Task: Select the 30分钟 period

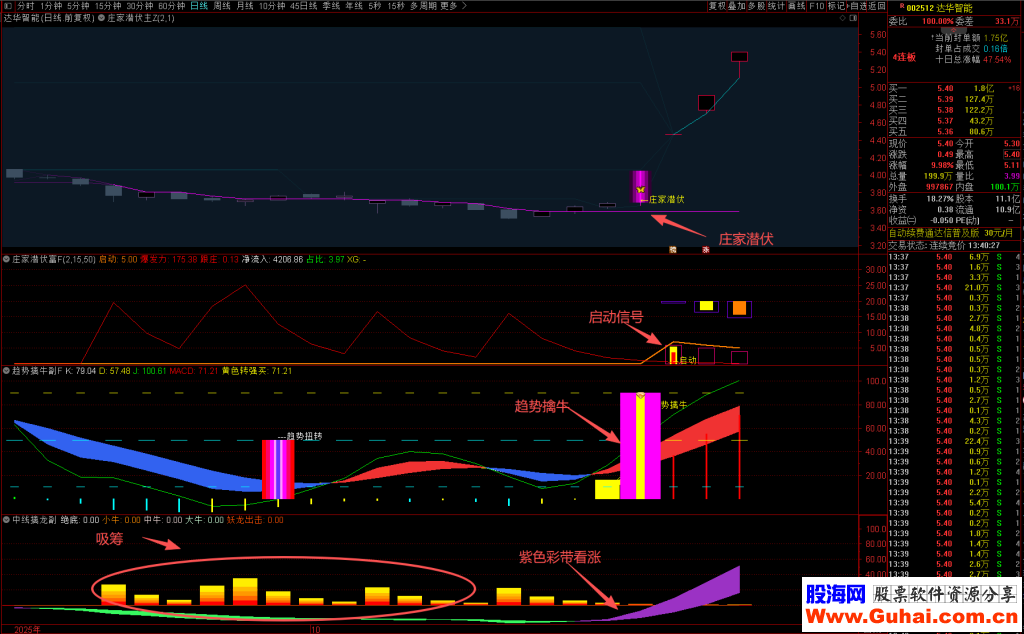Action: (x=139, y=6)
